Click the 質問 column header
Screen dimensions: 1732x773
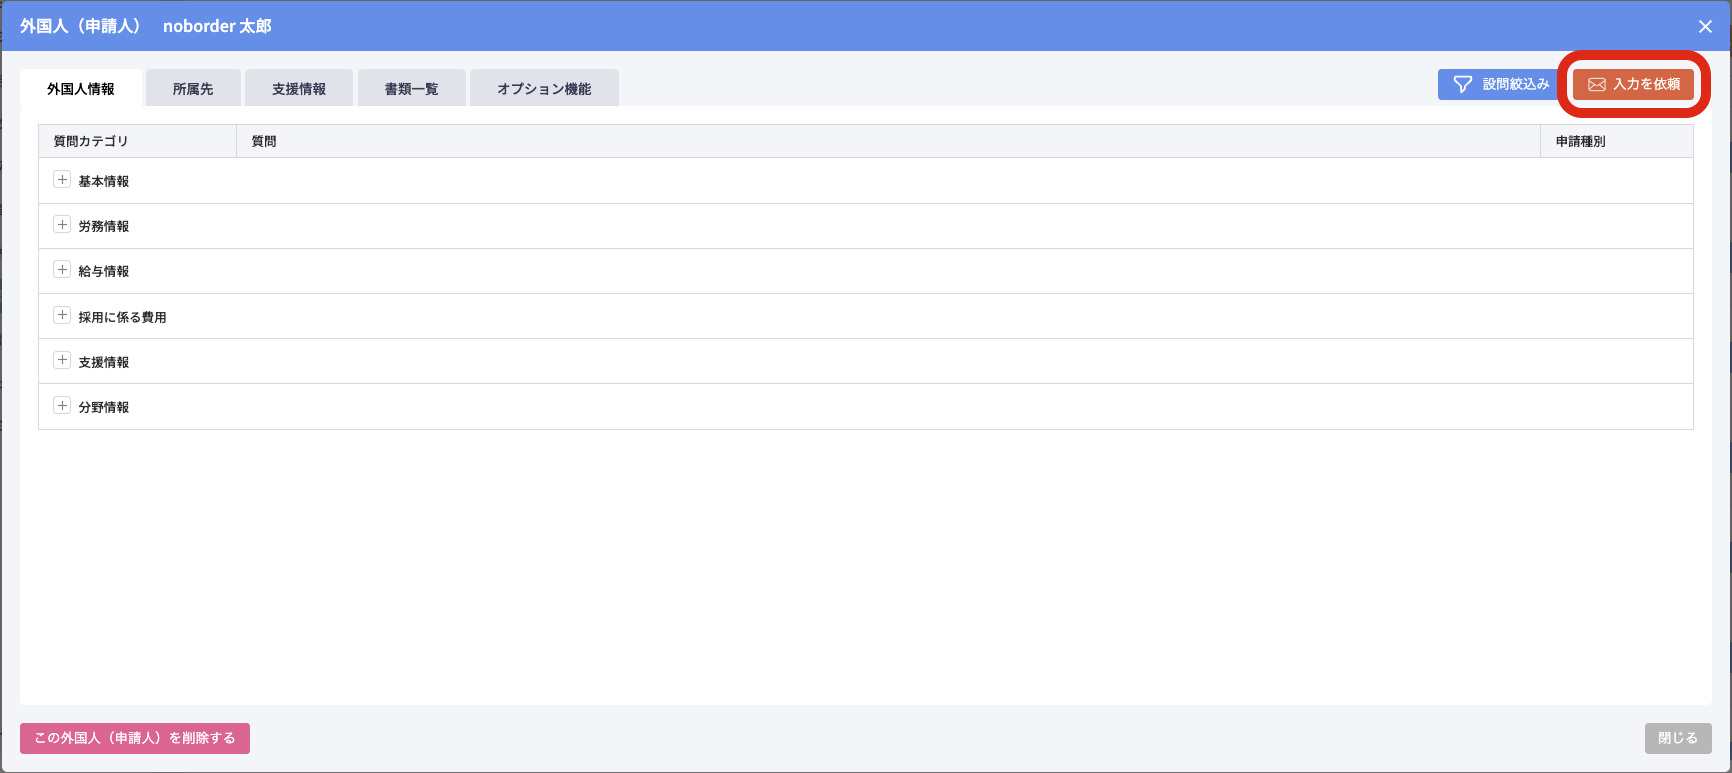[264, 141]
